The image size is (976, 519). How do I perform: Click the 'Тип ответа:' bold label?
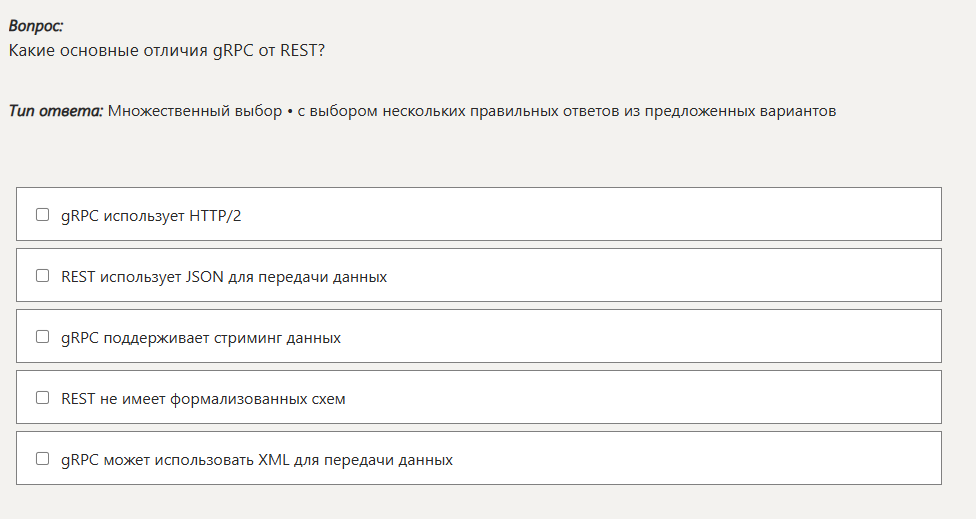[55, 111]
